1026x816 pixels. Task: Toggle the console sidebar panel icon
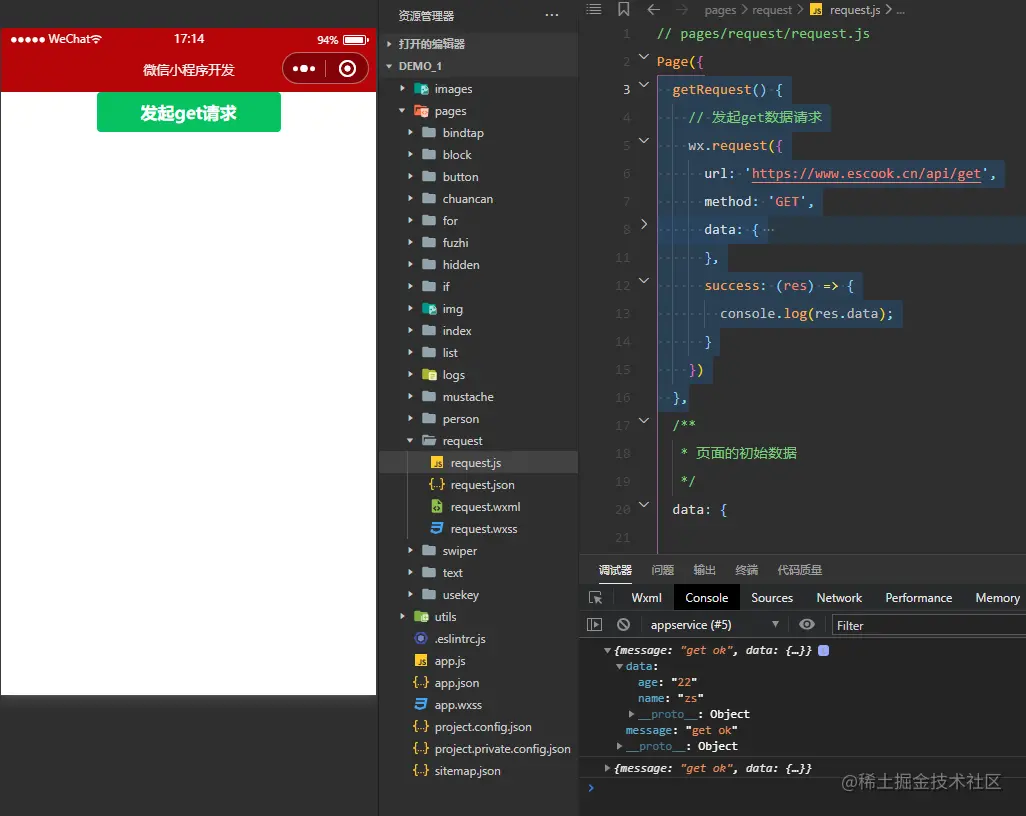coord(594,625)
